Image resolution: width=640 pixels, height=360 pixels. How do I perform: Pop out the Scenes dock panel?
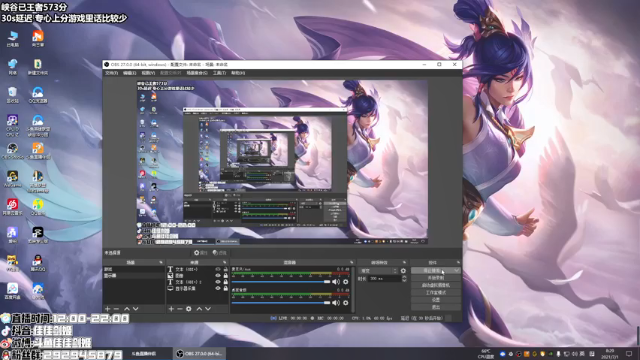pyautogui.click(x=161, y=262)
